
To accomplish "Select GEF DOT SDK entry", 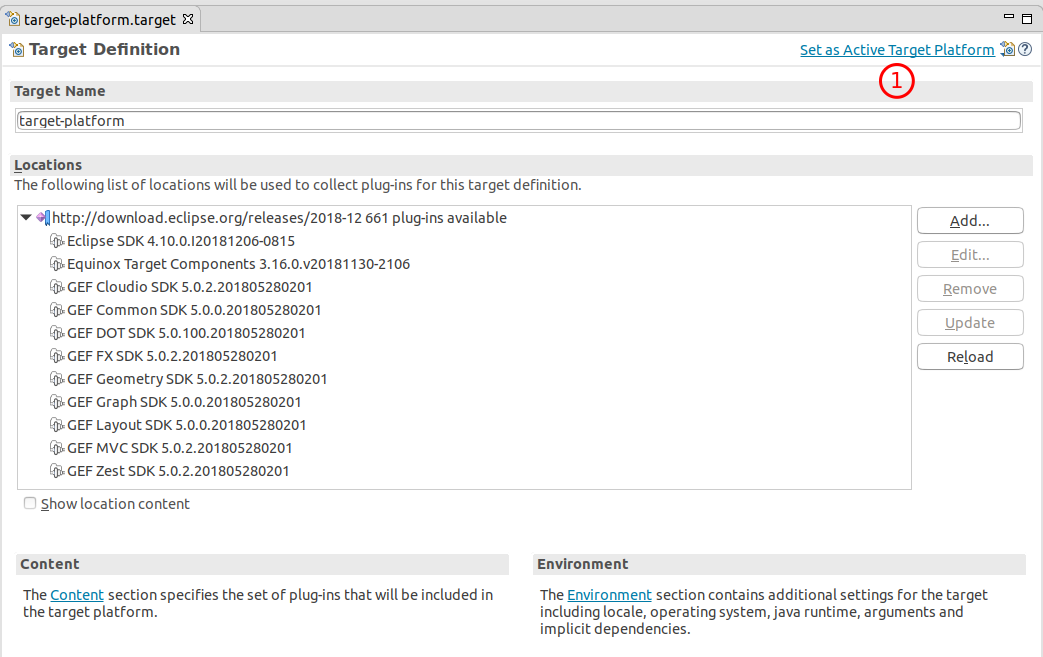I will pyautogui.click(x=186, y=333).
